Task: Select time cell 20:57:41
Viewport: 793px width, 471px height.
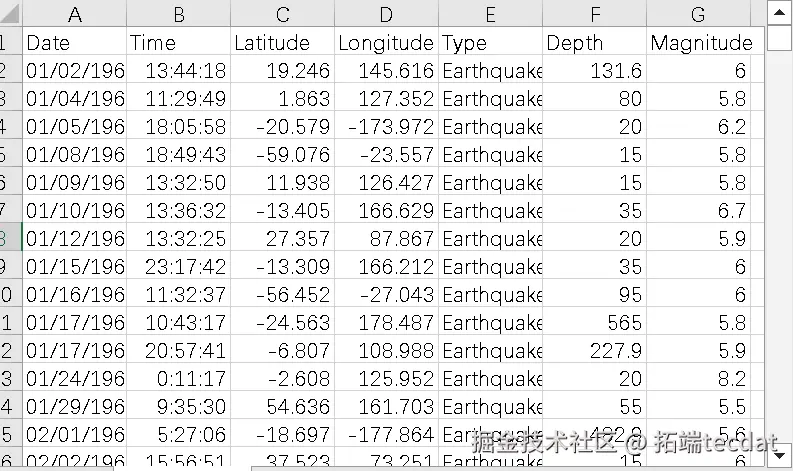Action: (x=179, y=349)
